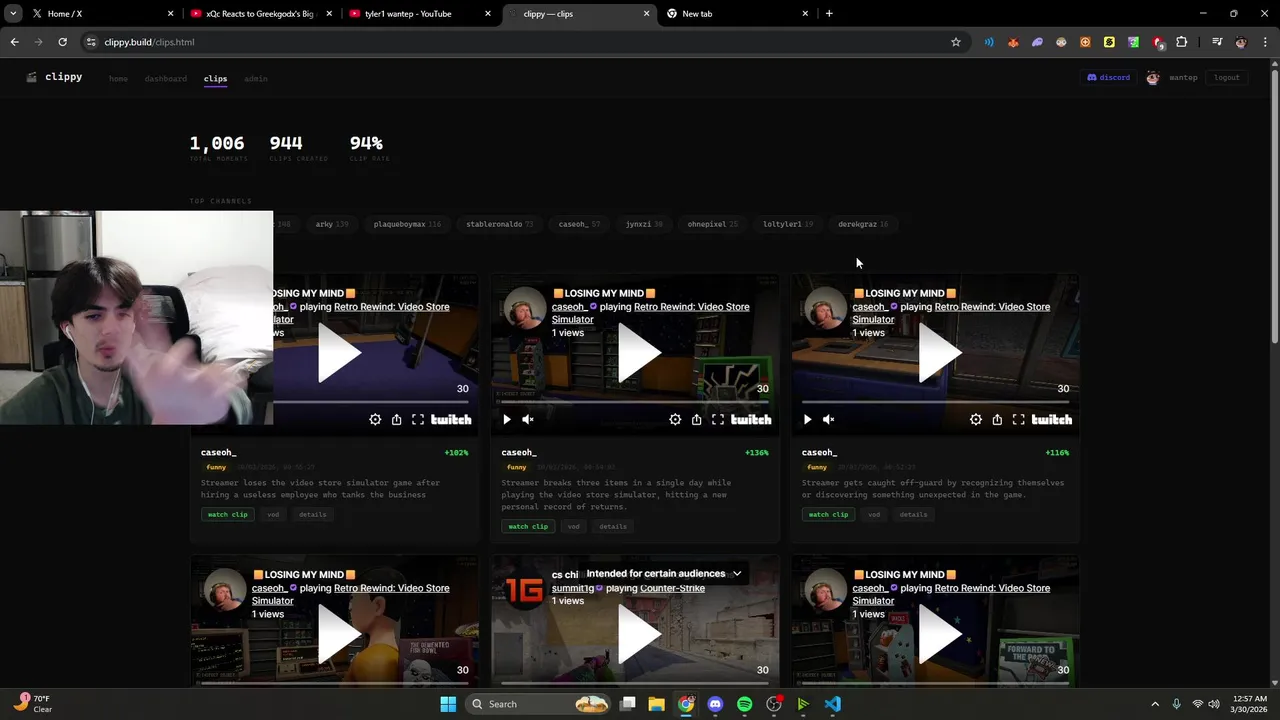Click the clippy logo
Image resolution: width=1280 pixels, height=720 pixels.
click(x=55, y=77)
